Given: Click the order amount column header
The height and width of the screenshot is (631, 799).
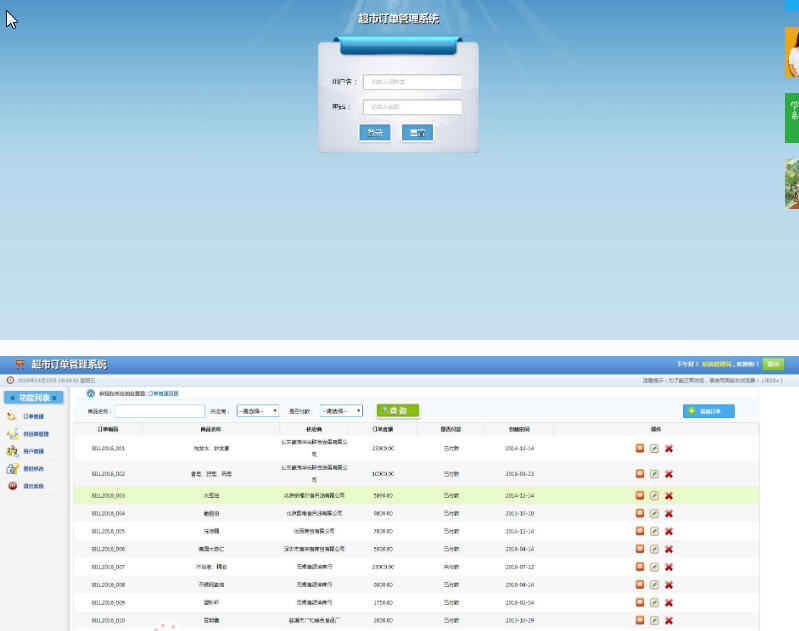Looking at the screenshot, I should 383,429.
